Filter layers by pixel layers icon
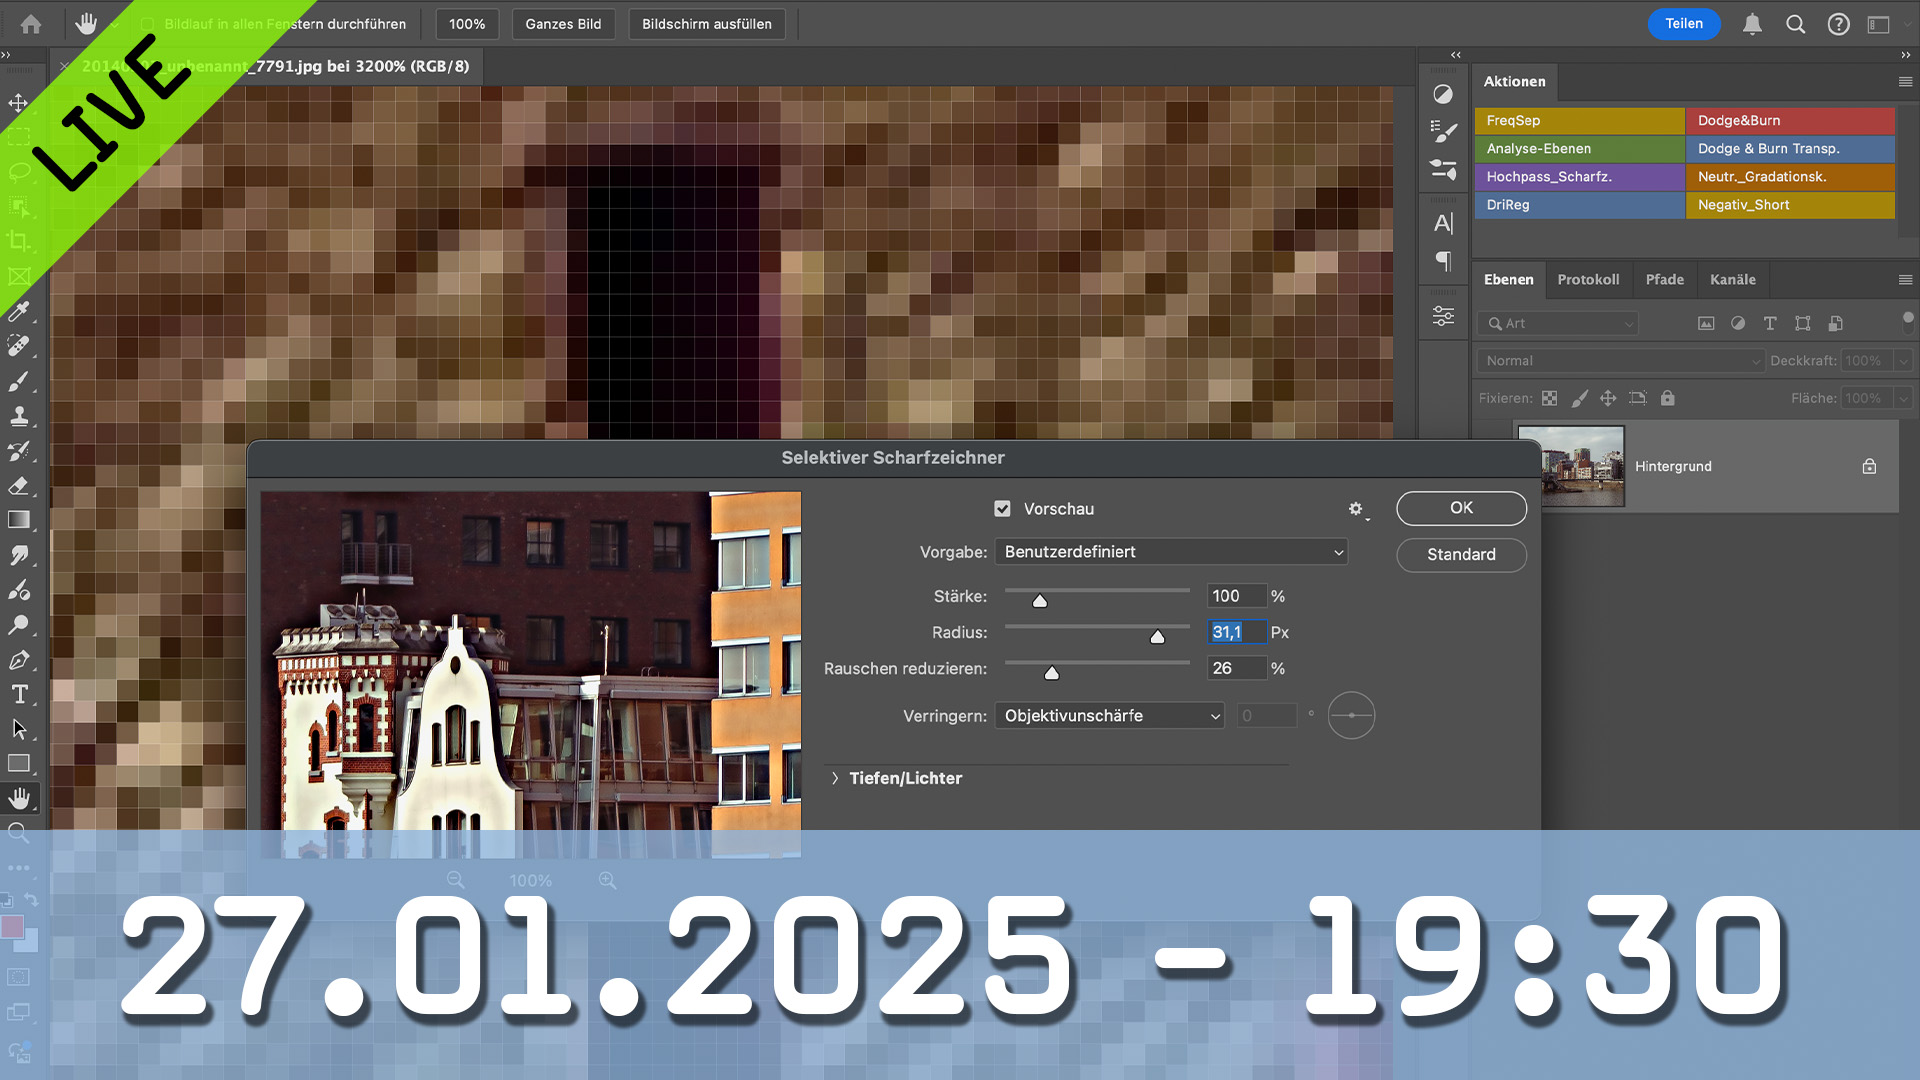Viewport: 1920px width, 1080px height. tap(1706, 323)
